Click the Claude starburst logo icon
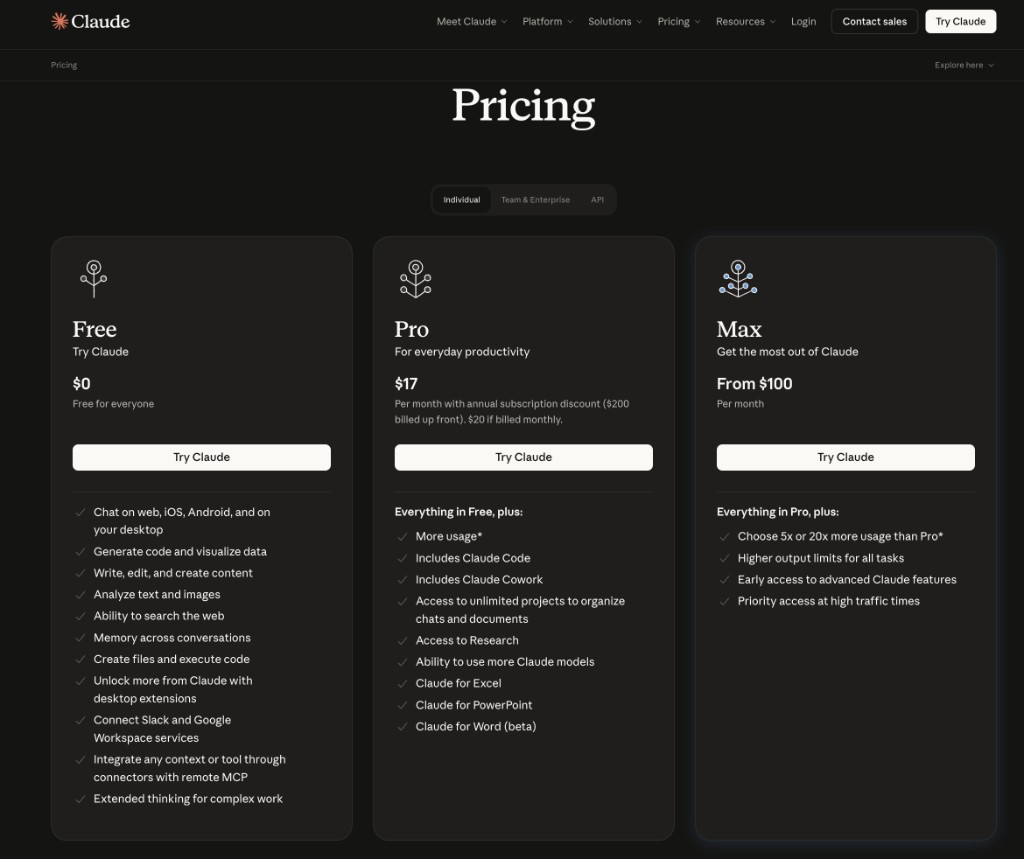This screenshot has width=1024, height=859. (x=60, y=21)
